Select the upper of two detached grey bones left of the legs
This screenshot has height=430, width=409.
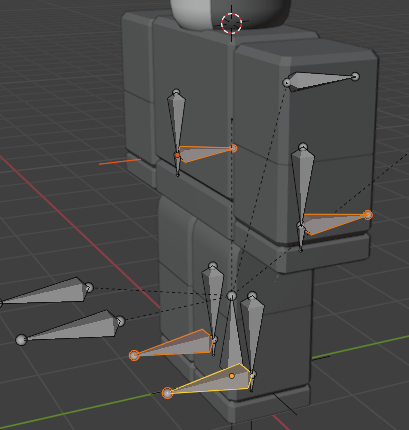tap(47, 292)
